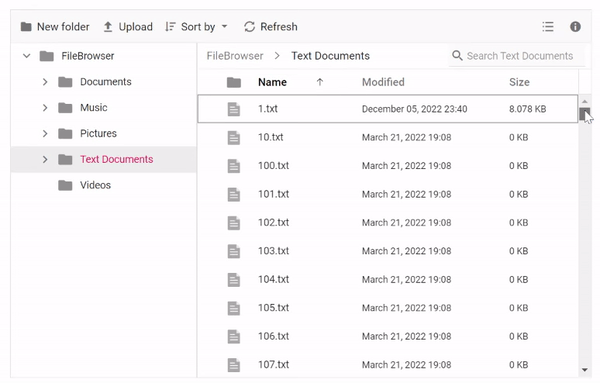Click the file icon of 102.txt

(234, 223)
